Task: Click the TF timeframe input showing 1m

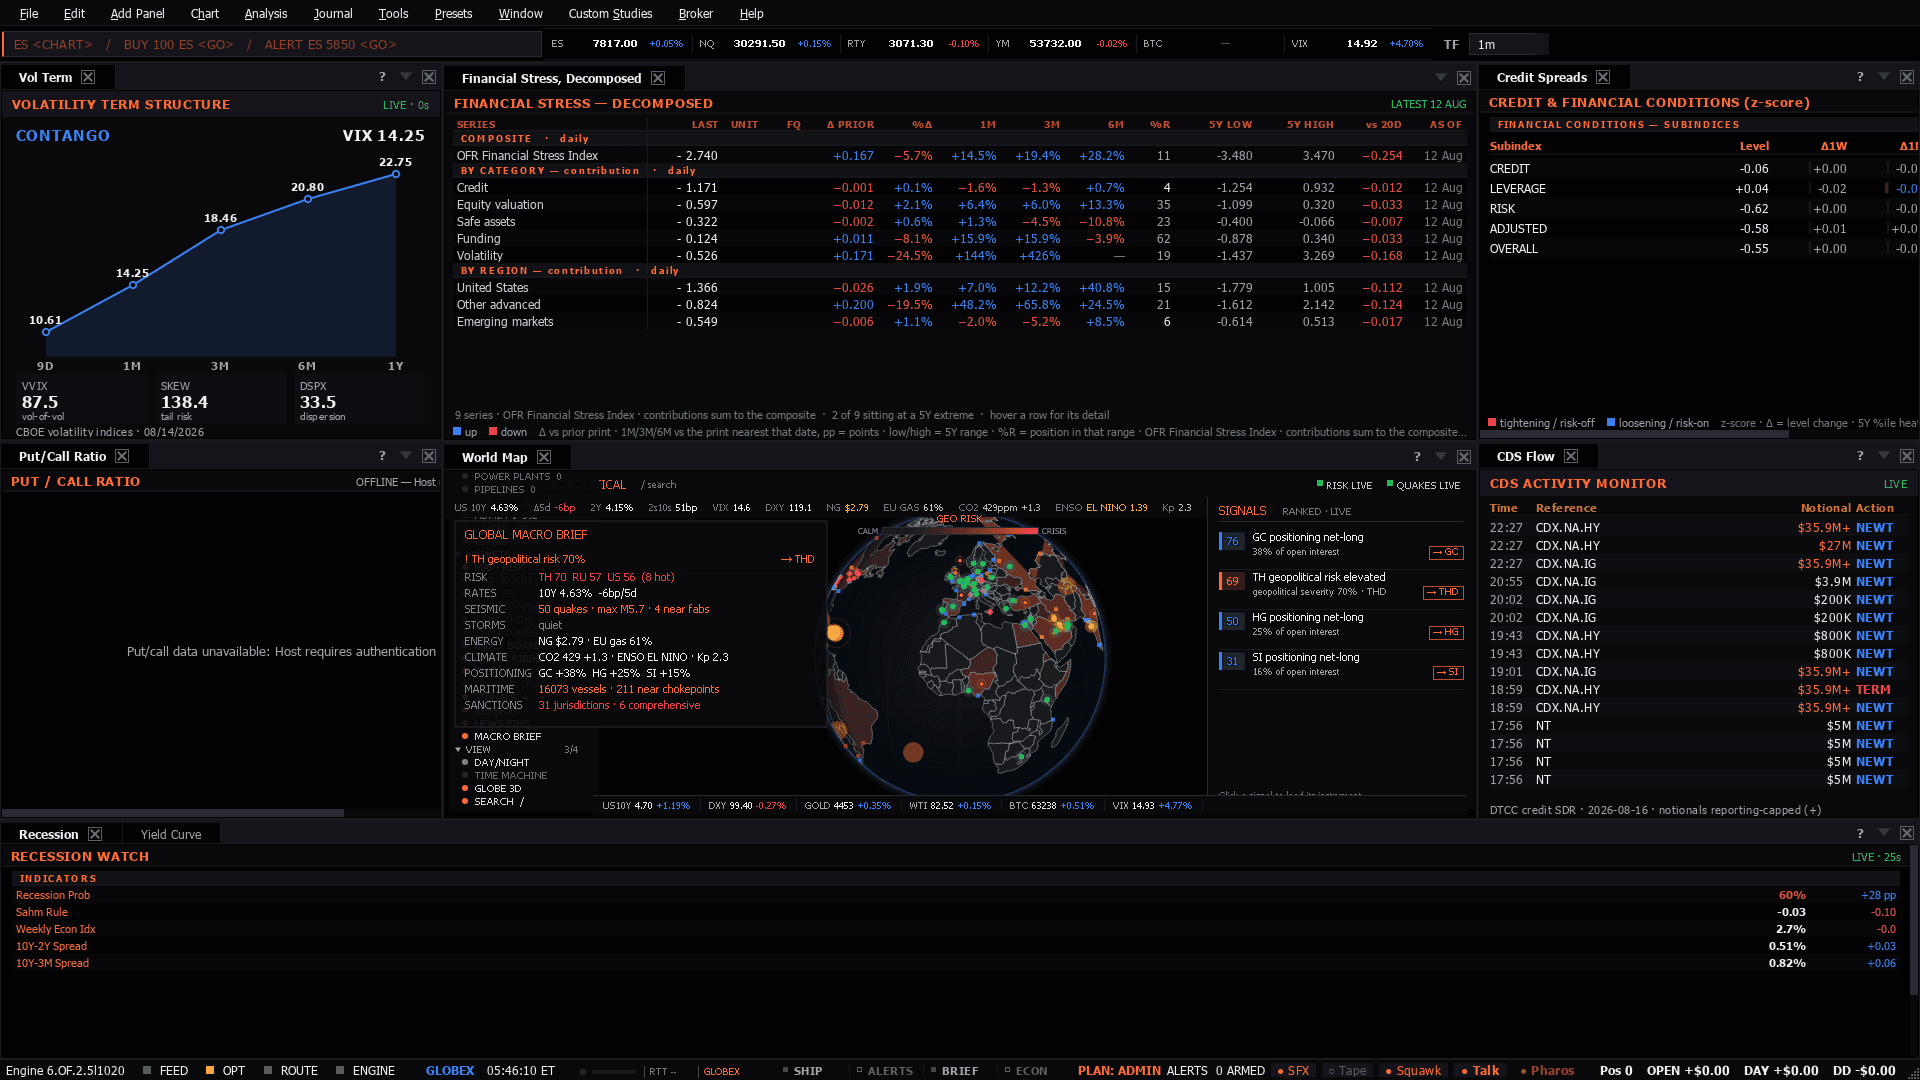Action: 1509,44
